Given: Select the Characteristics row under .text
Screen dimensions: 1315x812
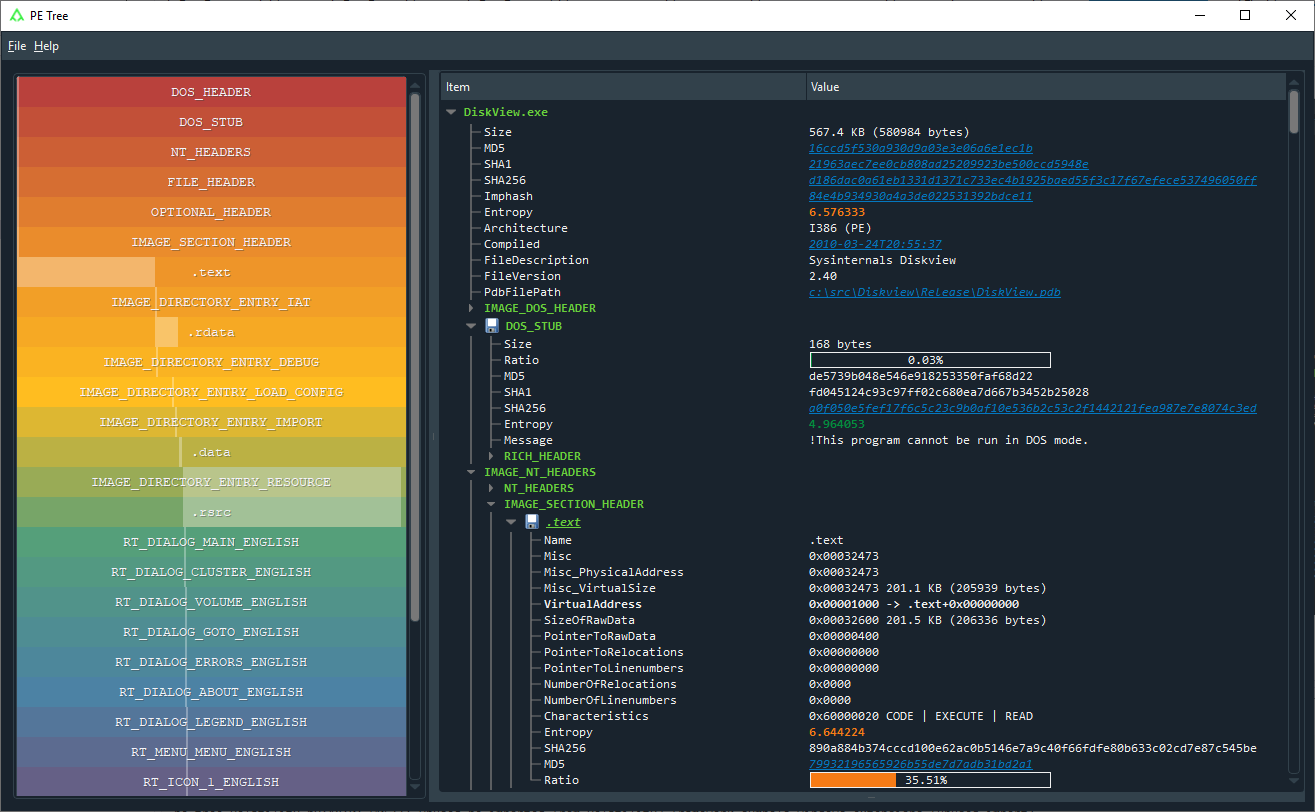Looking at the screenshot, I should [x=596, y=715].
